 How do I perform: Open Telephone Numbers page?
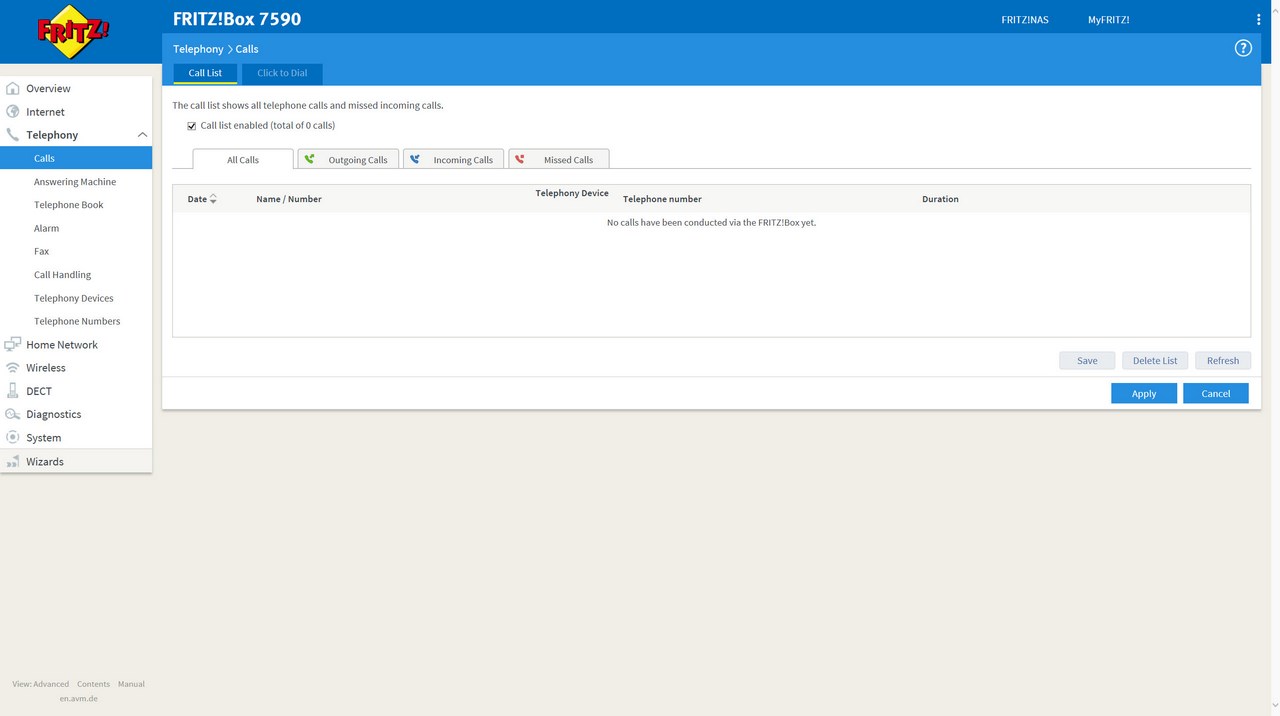(x=76, y=321)
